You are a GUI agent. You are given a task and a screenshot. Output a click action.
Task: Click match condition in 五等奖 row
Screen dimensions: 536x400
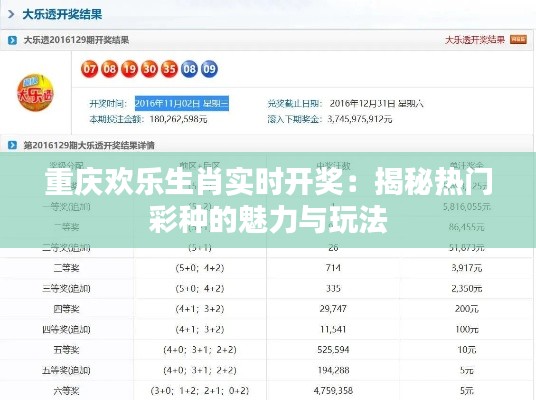[x=200, y=350]
